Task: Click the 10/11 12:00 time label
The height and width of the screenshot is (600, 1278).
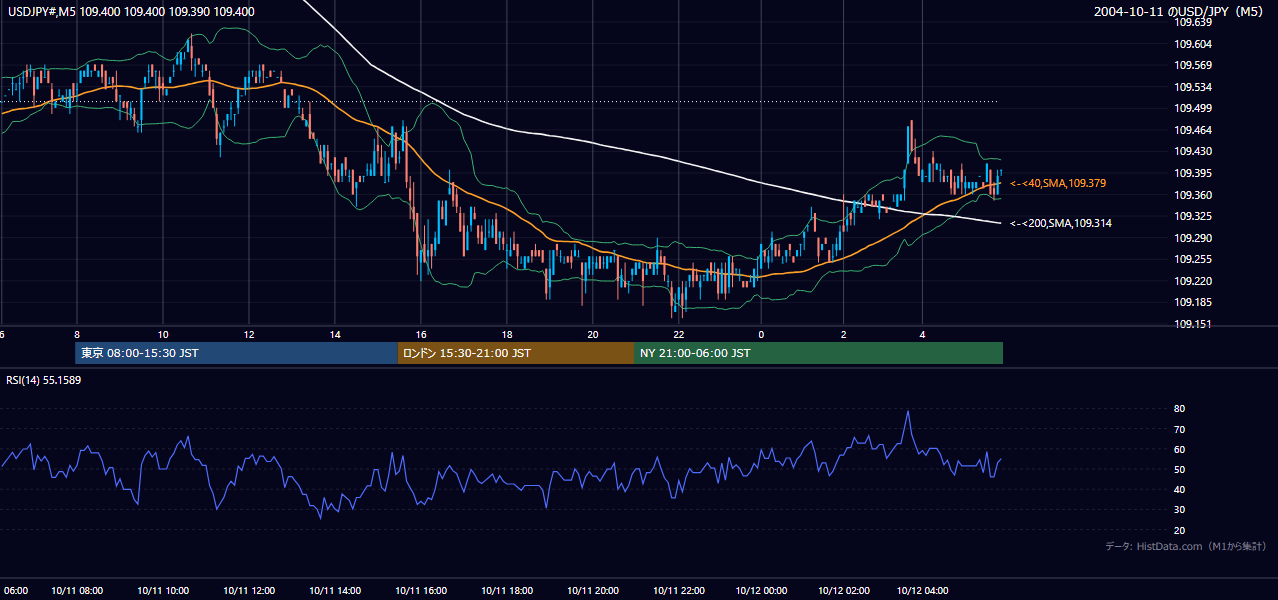Action: (249, 590)
